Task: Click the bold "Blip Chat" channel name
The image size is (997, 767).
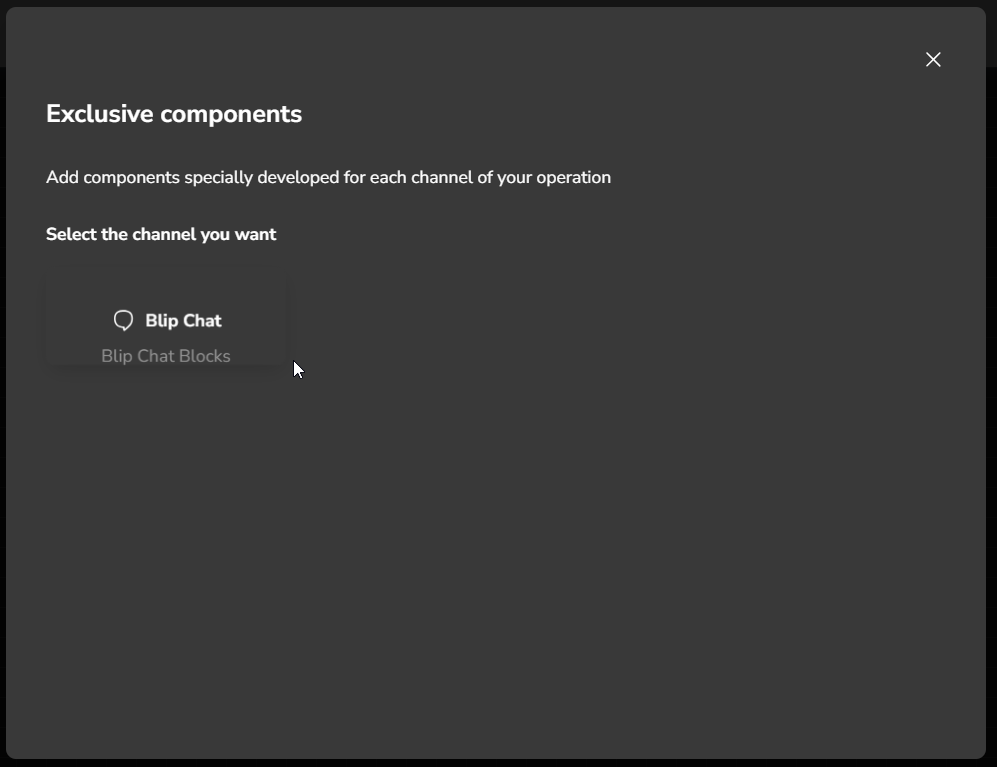Action: [x=183, y=321]
